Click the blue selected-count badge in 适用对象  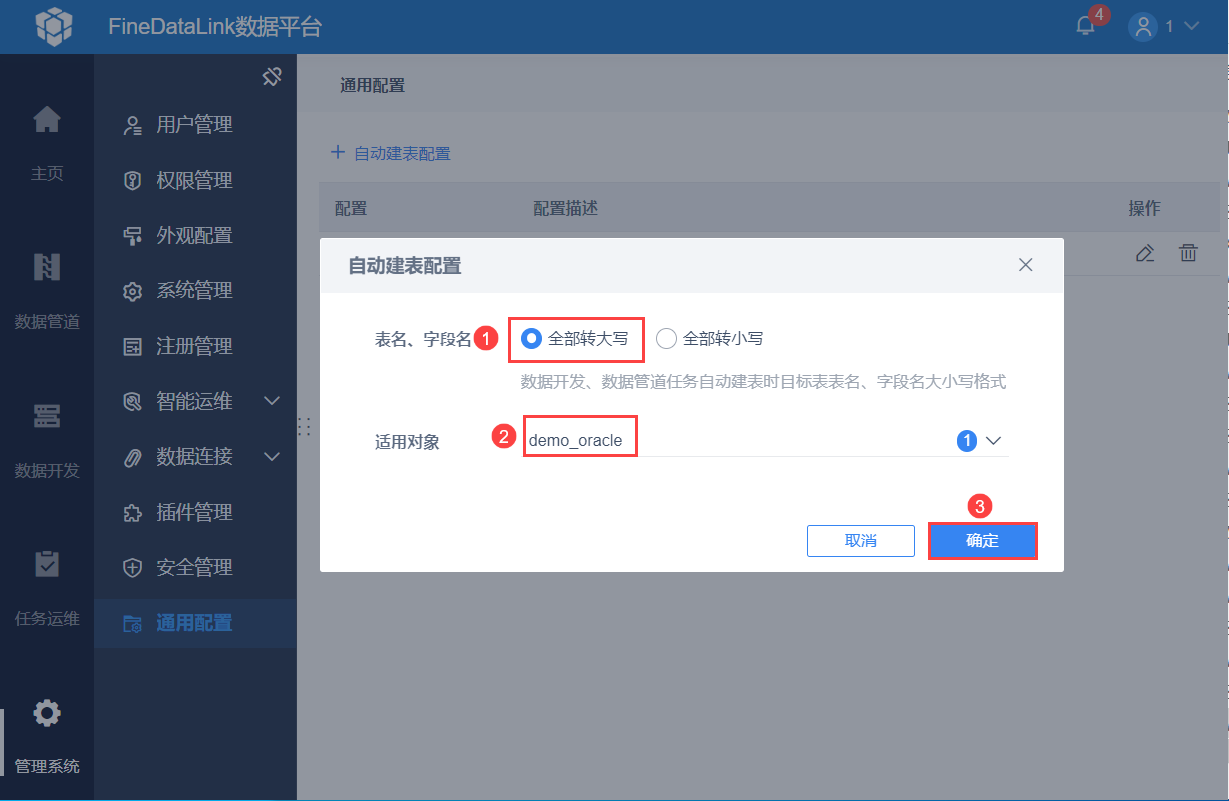967,440
